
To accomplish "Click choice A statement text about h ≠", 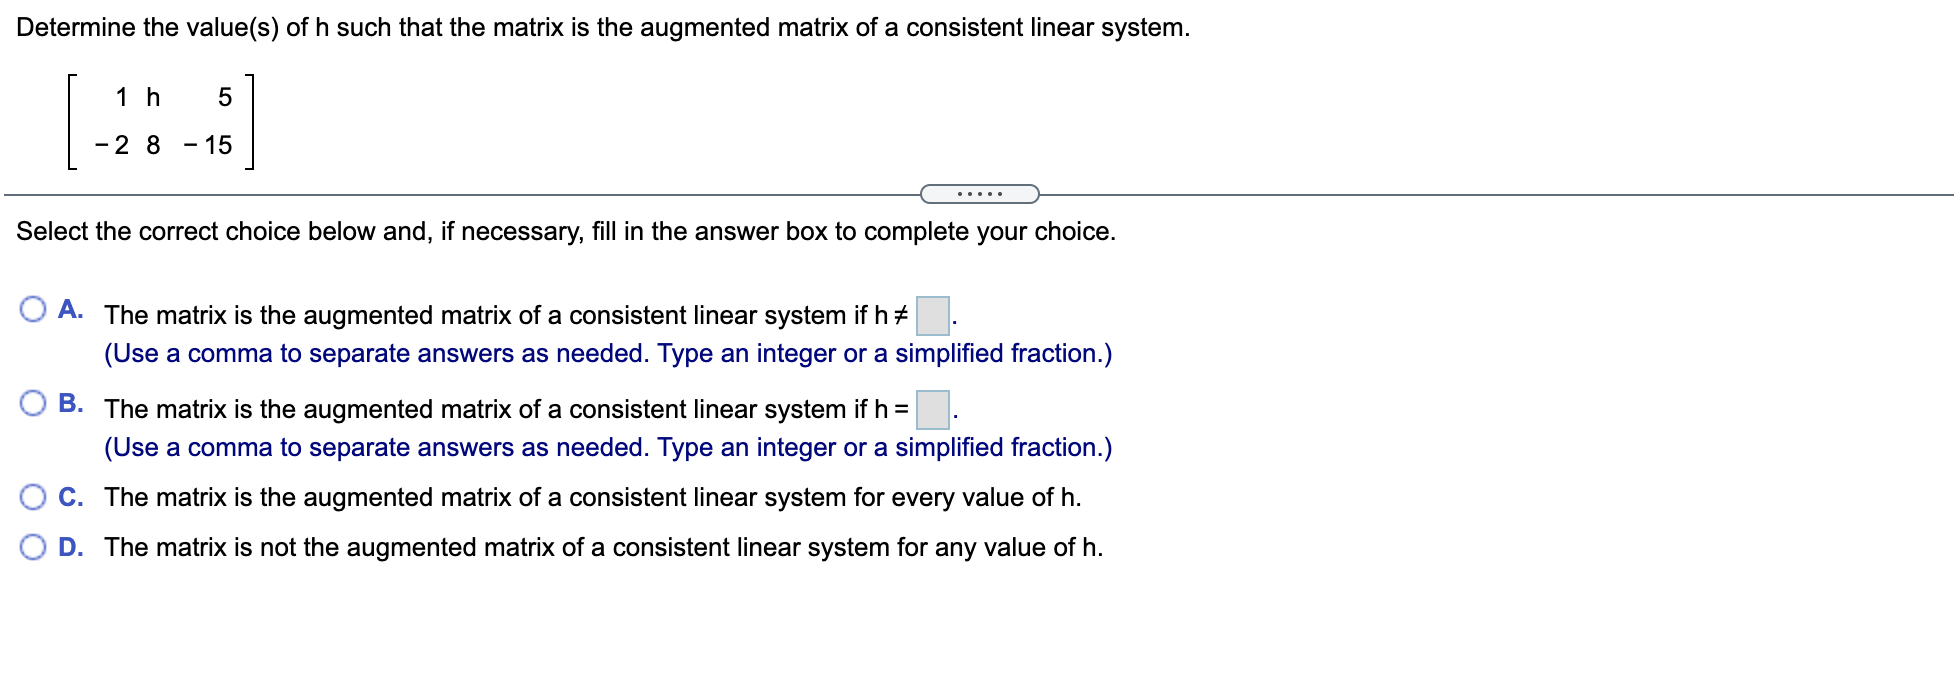I will [500, 315].
